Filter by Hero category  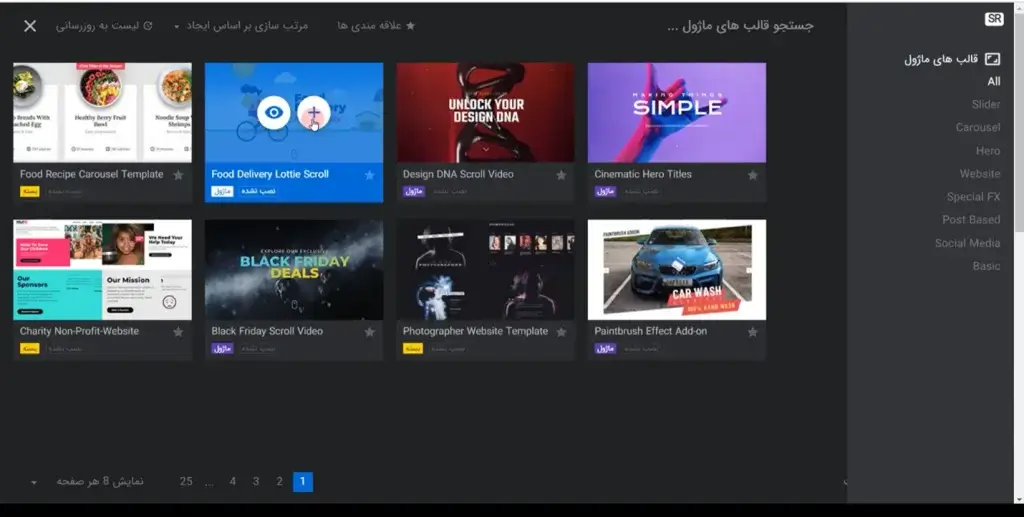tap(988, 151)
